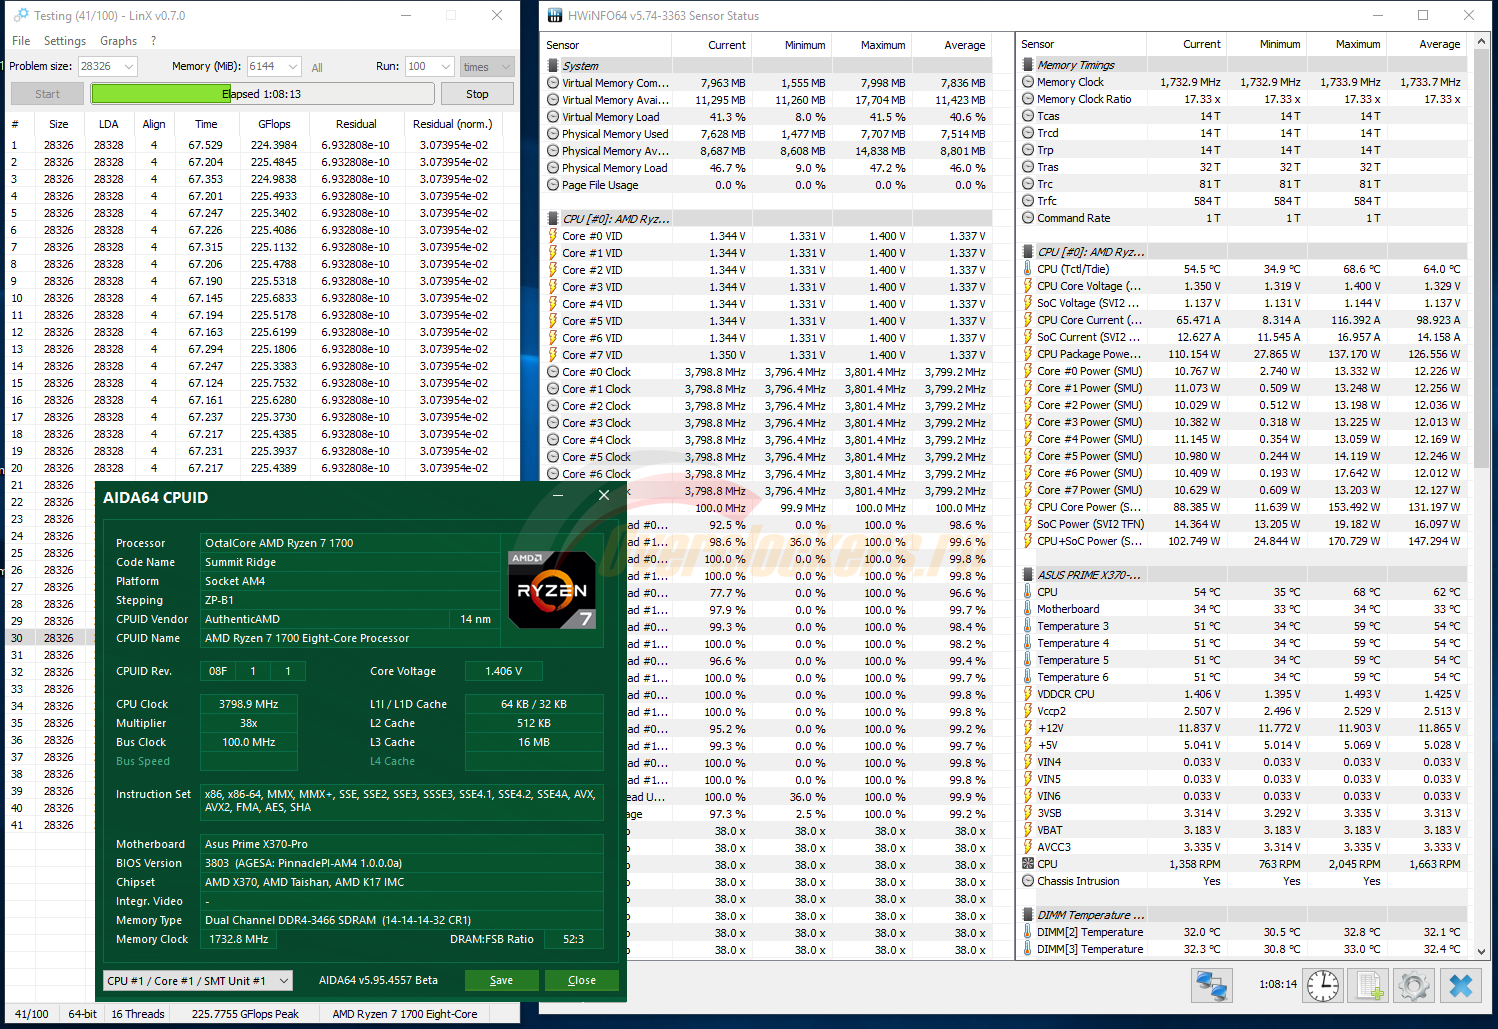Click the HWiNFO scrollbar down arrow
This screenshot has height=1029, width=1498.
(x=1482, y=952)
